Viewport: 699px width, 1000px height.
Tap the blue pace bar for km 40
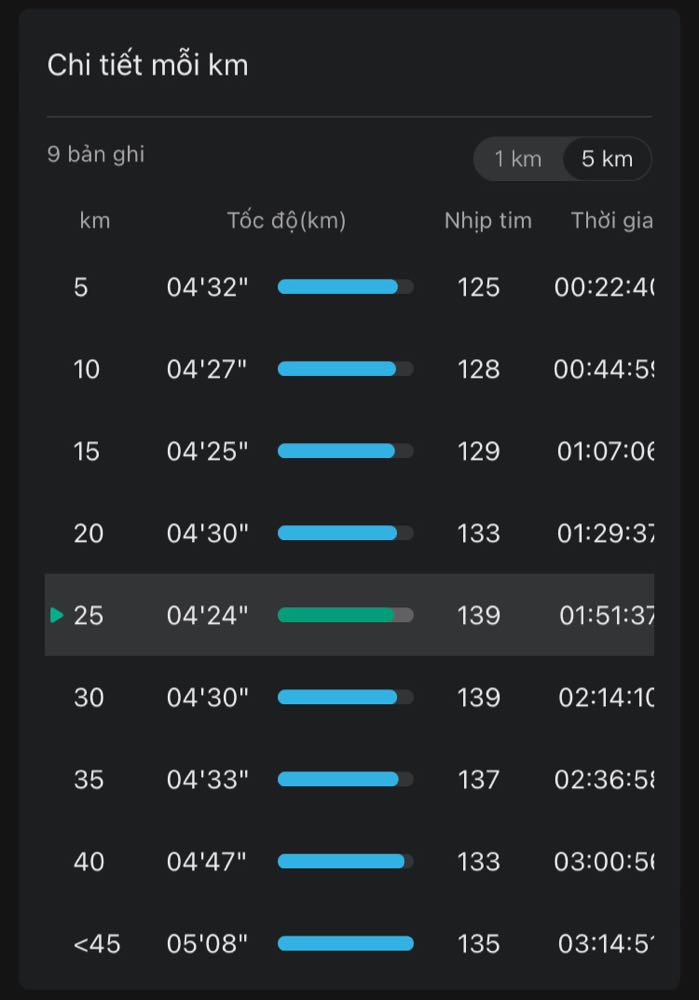pos(346,862)
